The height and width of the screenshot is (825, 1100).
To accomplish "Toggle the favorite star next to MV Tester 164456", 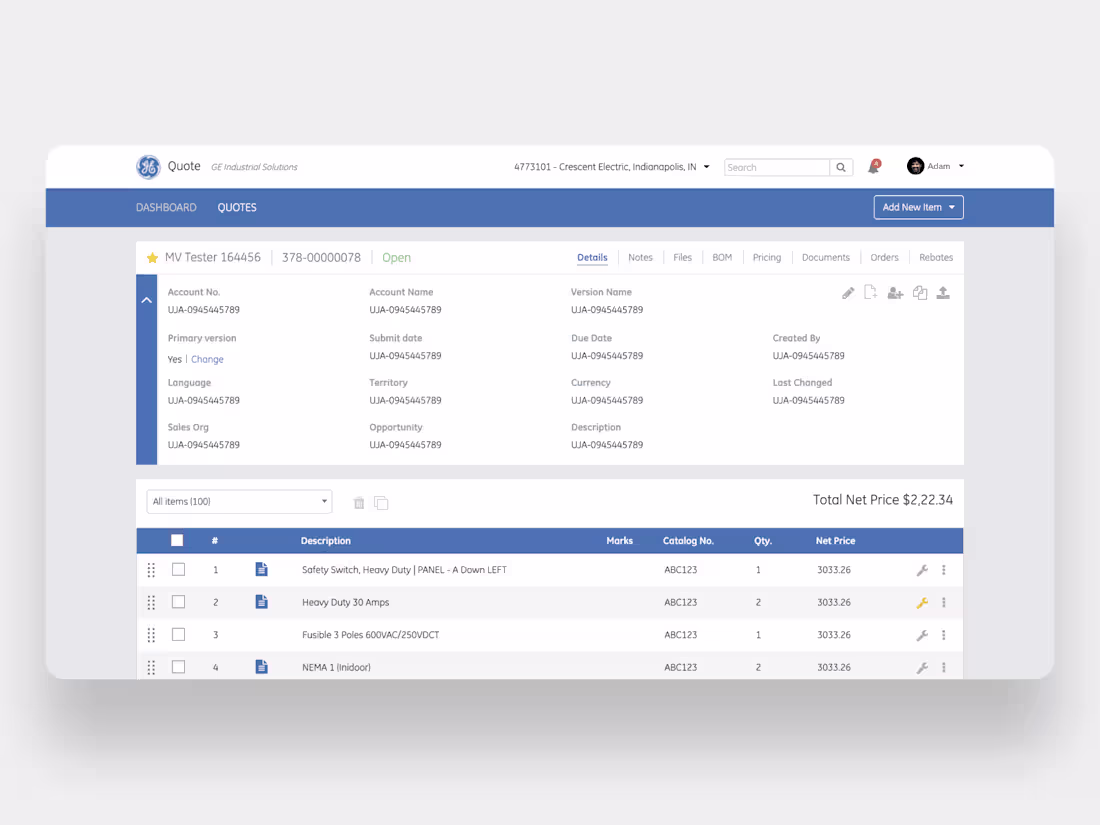I will pyautogui.click(x=152, y=257).
